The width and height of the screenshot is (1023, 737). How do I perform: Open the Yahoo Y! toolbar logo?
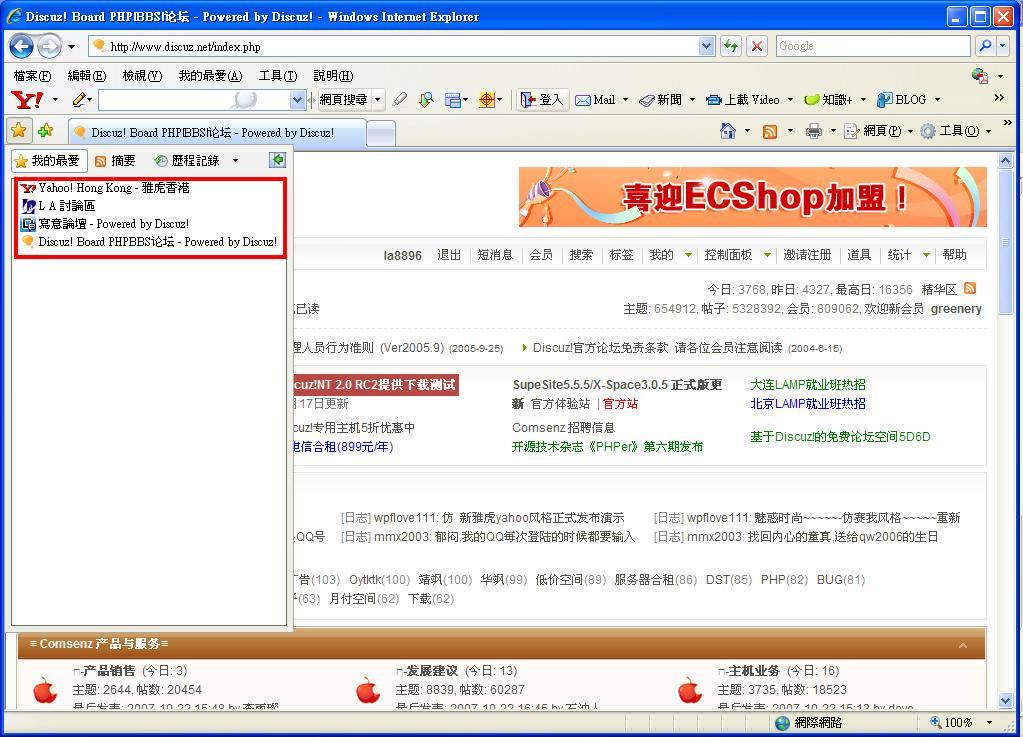[27, 100]
